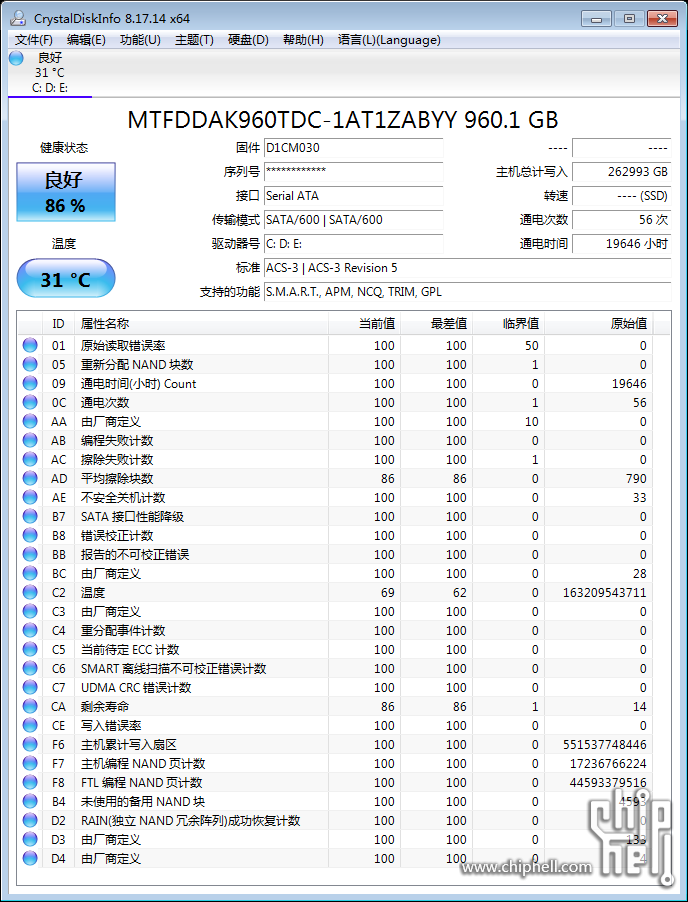Click status orb of row CA 剩余寿命
This screenshot has height=902, width=688.
click(30, 706)
